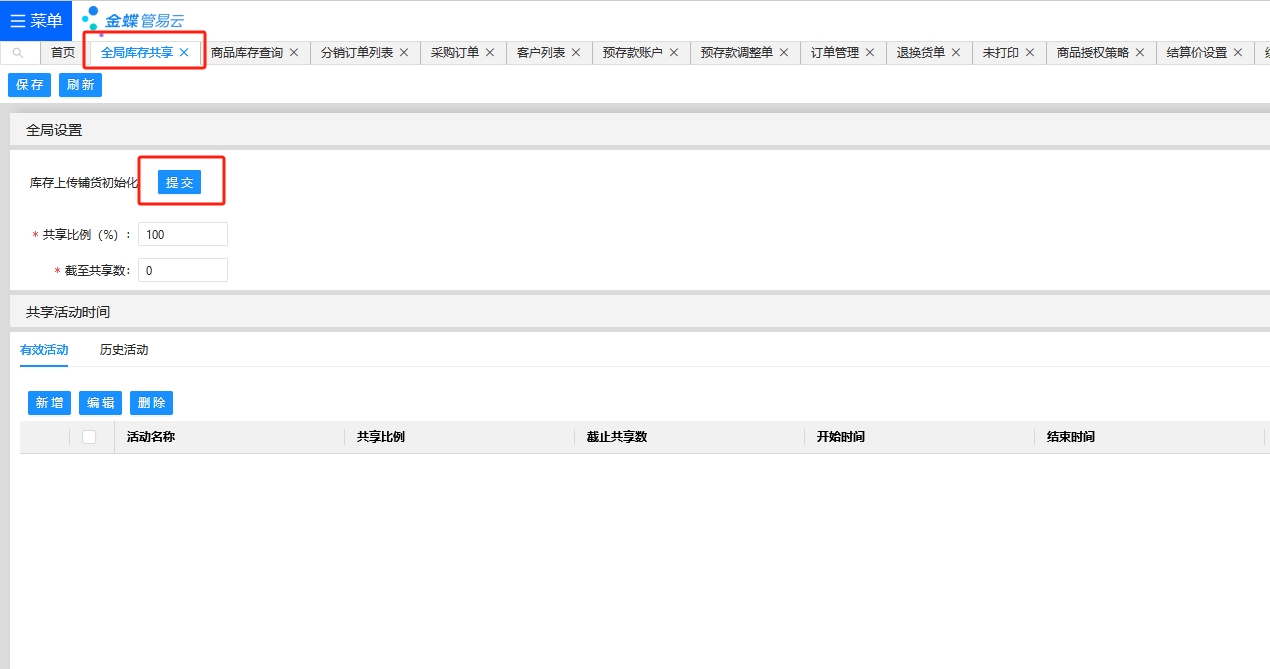Switch to the 首页 tab
Viewport: 1270px width, 669px height.
click(x=63, y=53)
